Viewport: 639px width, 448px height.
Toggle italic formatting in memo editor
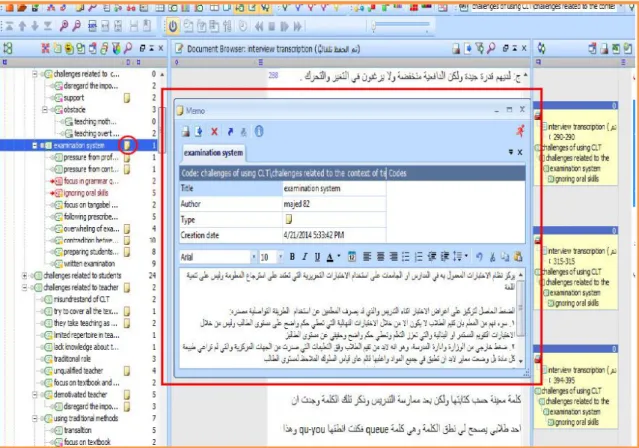(x=304, y=257)
